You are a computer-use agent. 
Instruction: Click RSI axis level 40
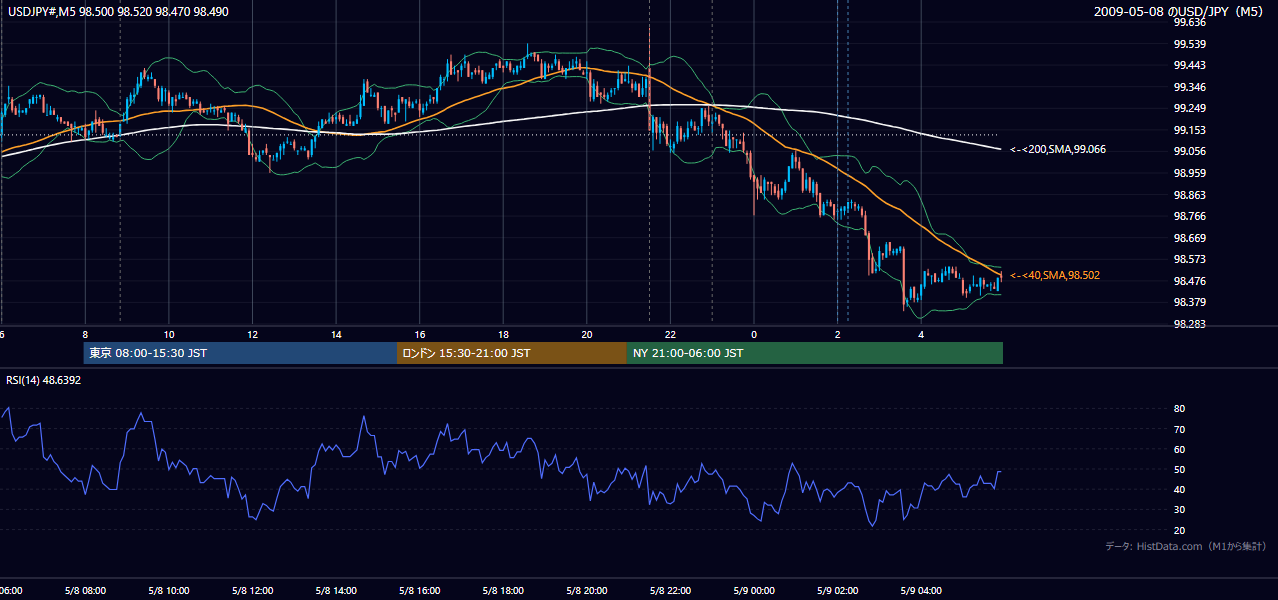click(1179, 489)
